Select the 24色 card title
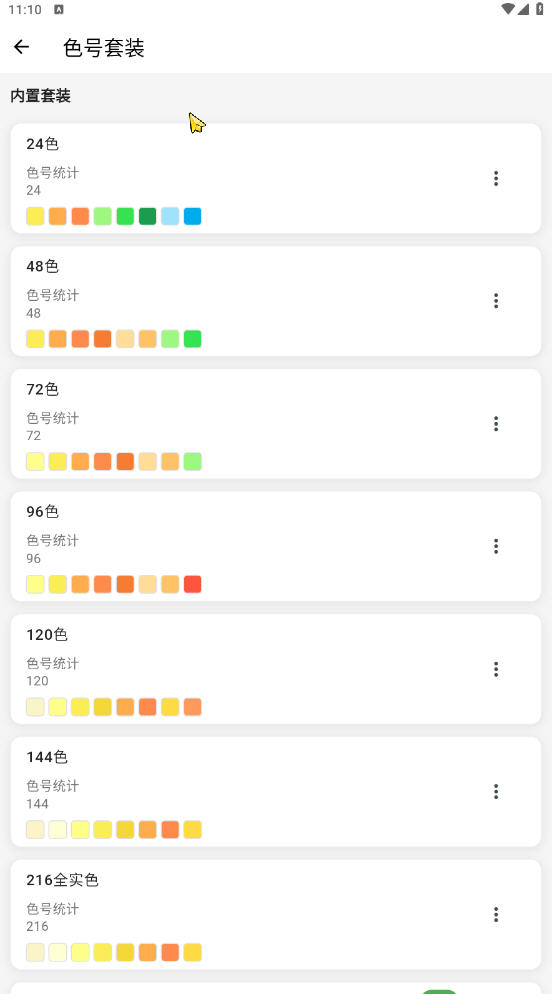552x994 pixels. (42, 144)
